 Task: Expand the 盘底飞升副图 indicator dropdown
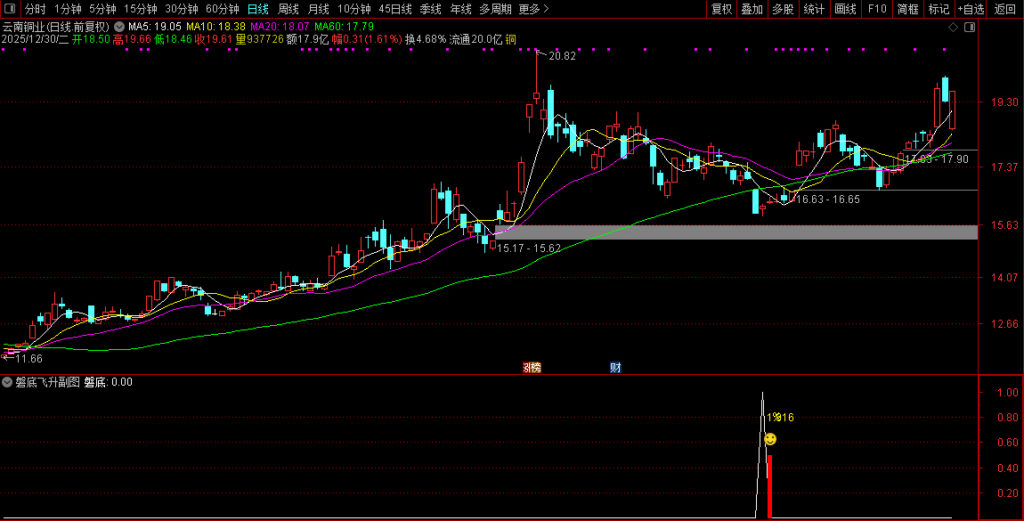click(8, 382)
